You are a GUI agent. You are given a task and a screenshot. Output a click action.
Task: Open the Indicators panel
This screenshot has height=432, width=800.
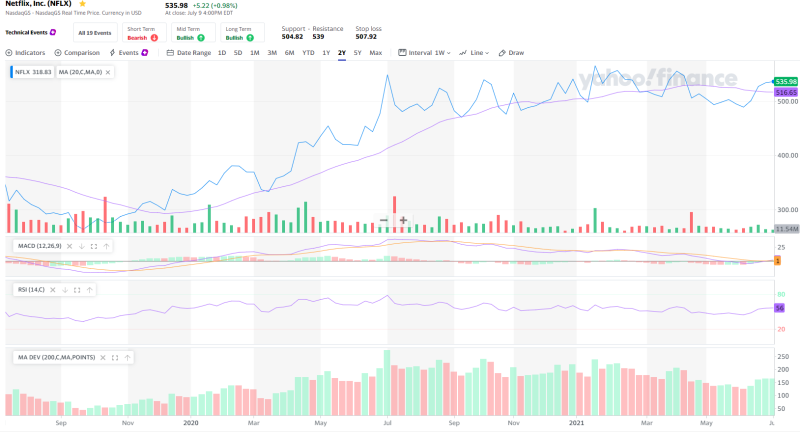(x=25, y=53)
